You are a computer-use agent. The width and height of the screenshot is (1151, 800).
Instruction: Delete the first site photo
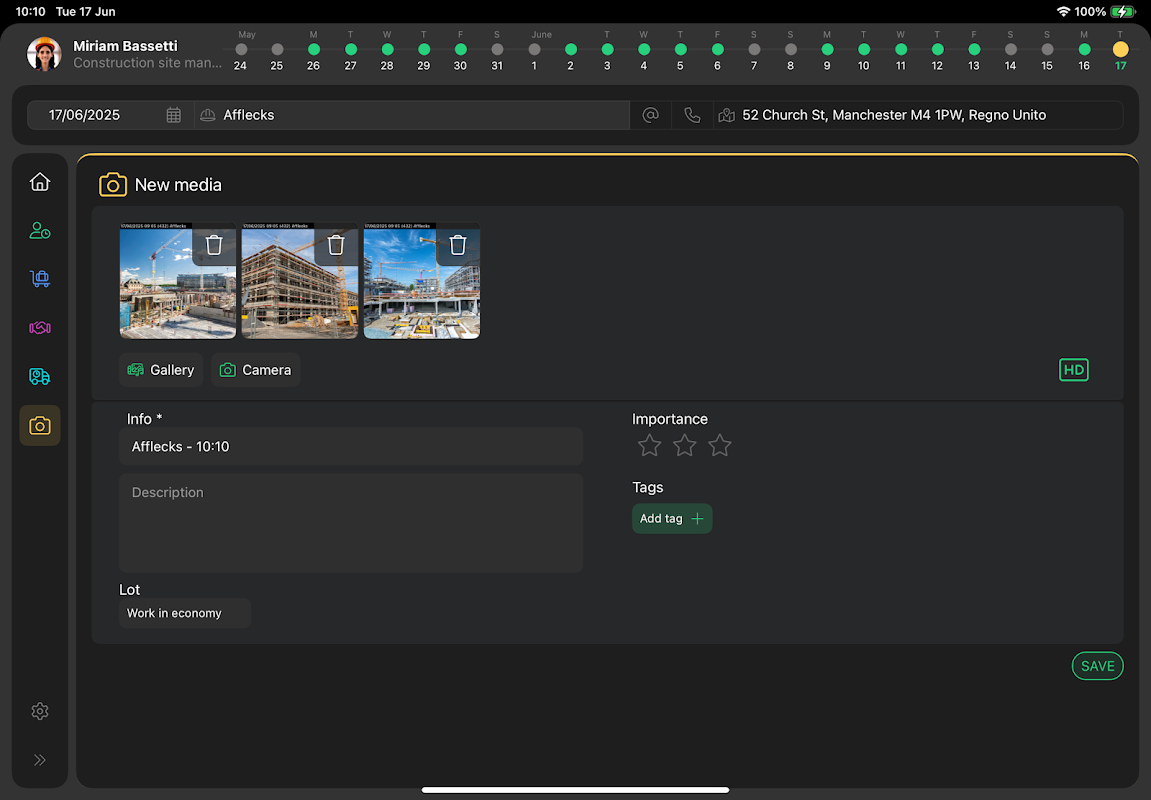[x=214, y=245]
